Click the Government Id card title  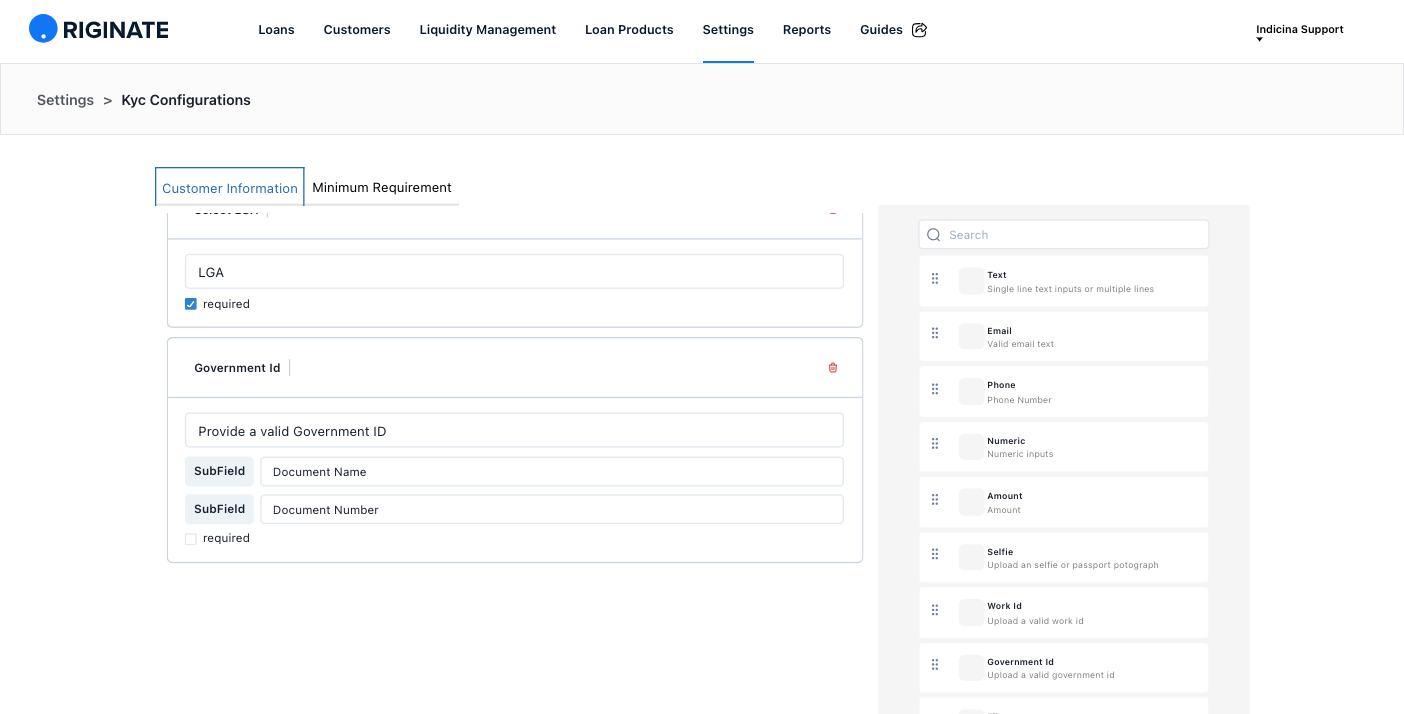(237, 368)
